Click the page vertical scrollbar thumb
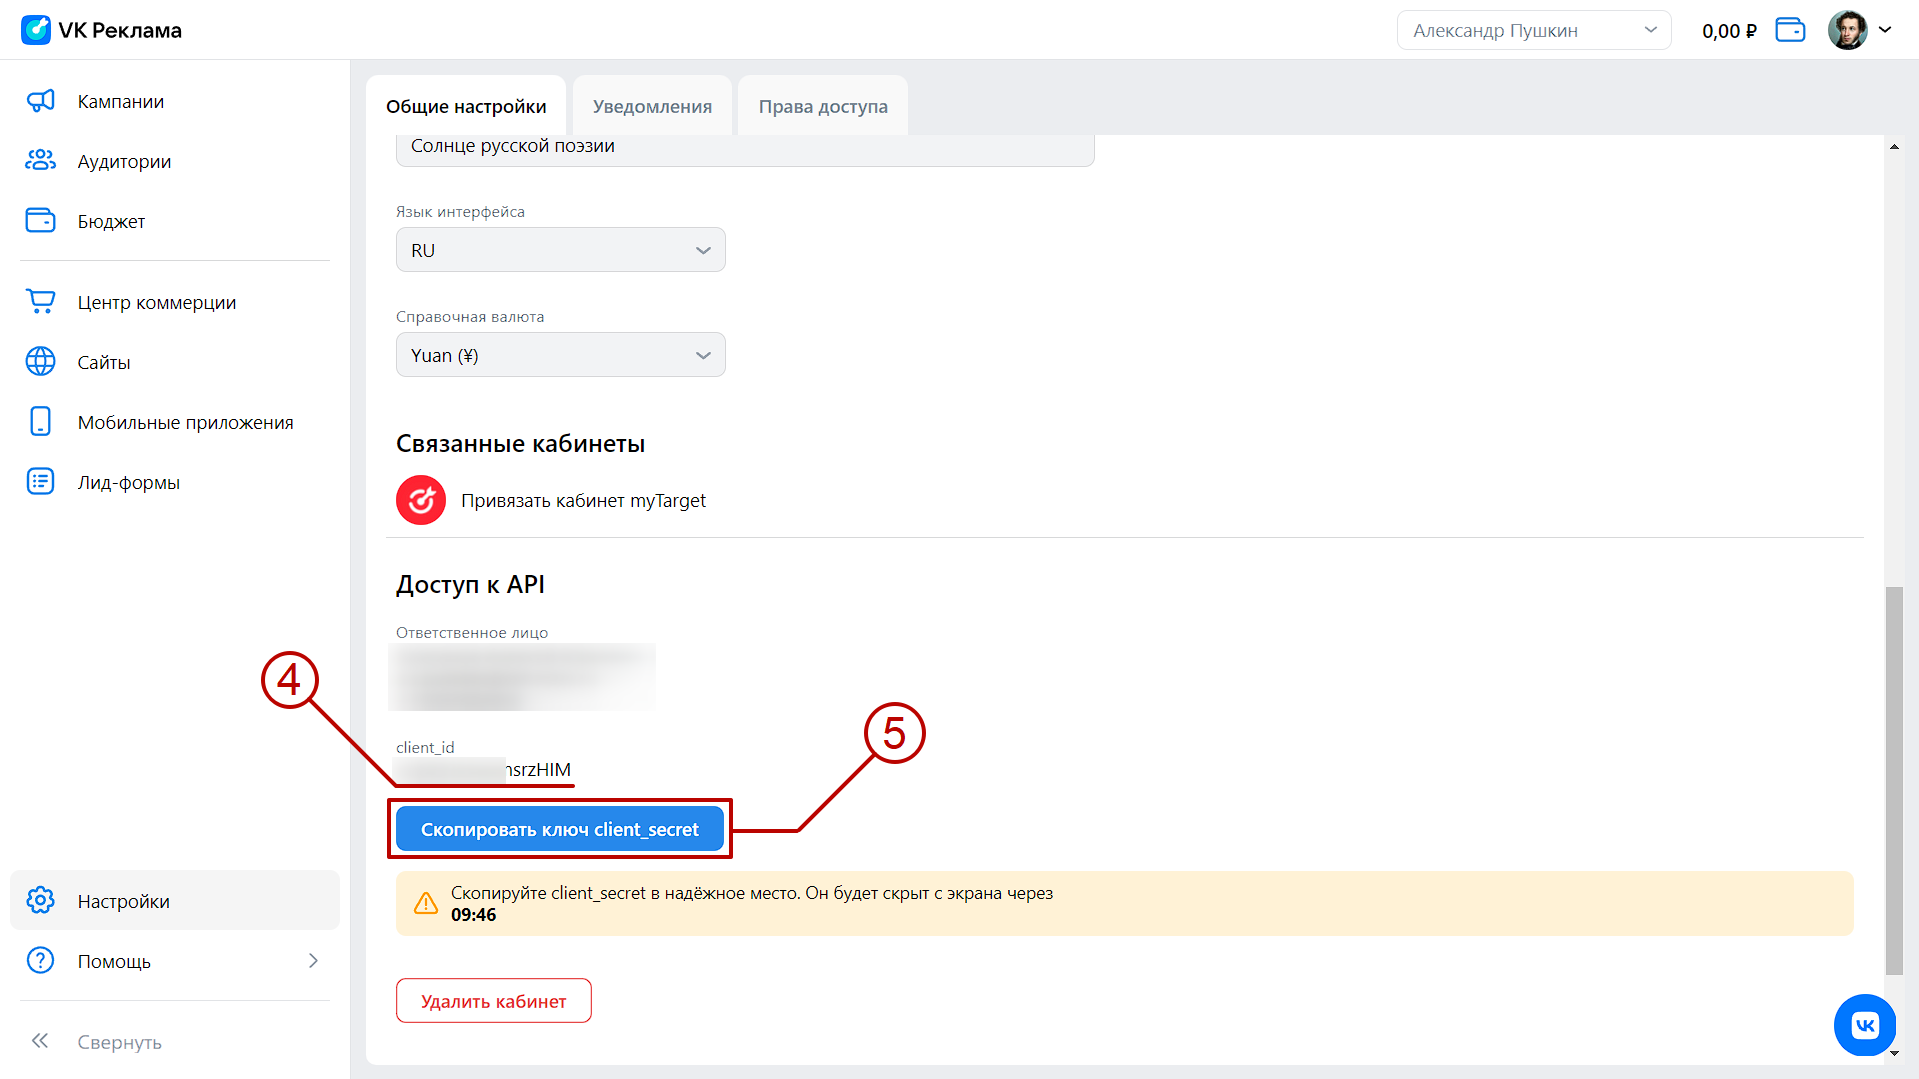This screenshot has height=1079, width=1919. coord(1893,780)
